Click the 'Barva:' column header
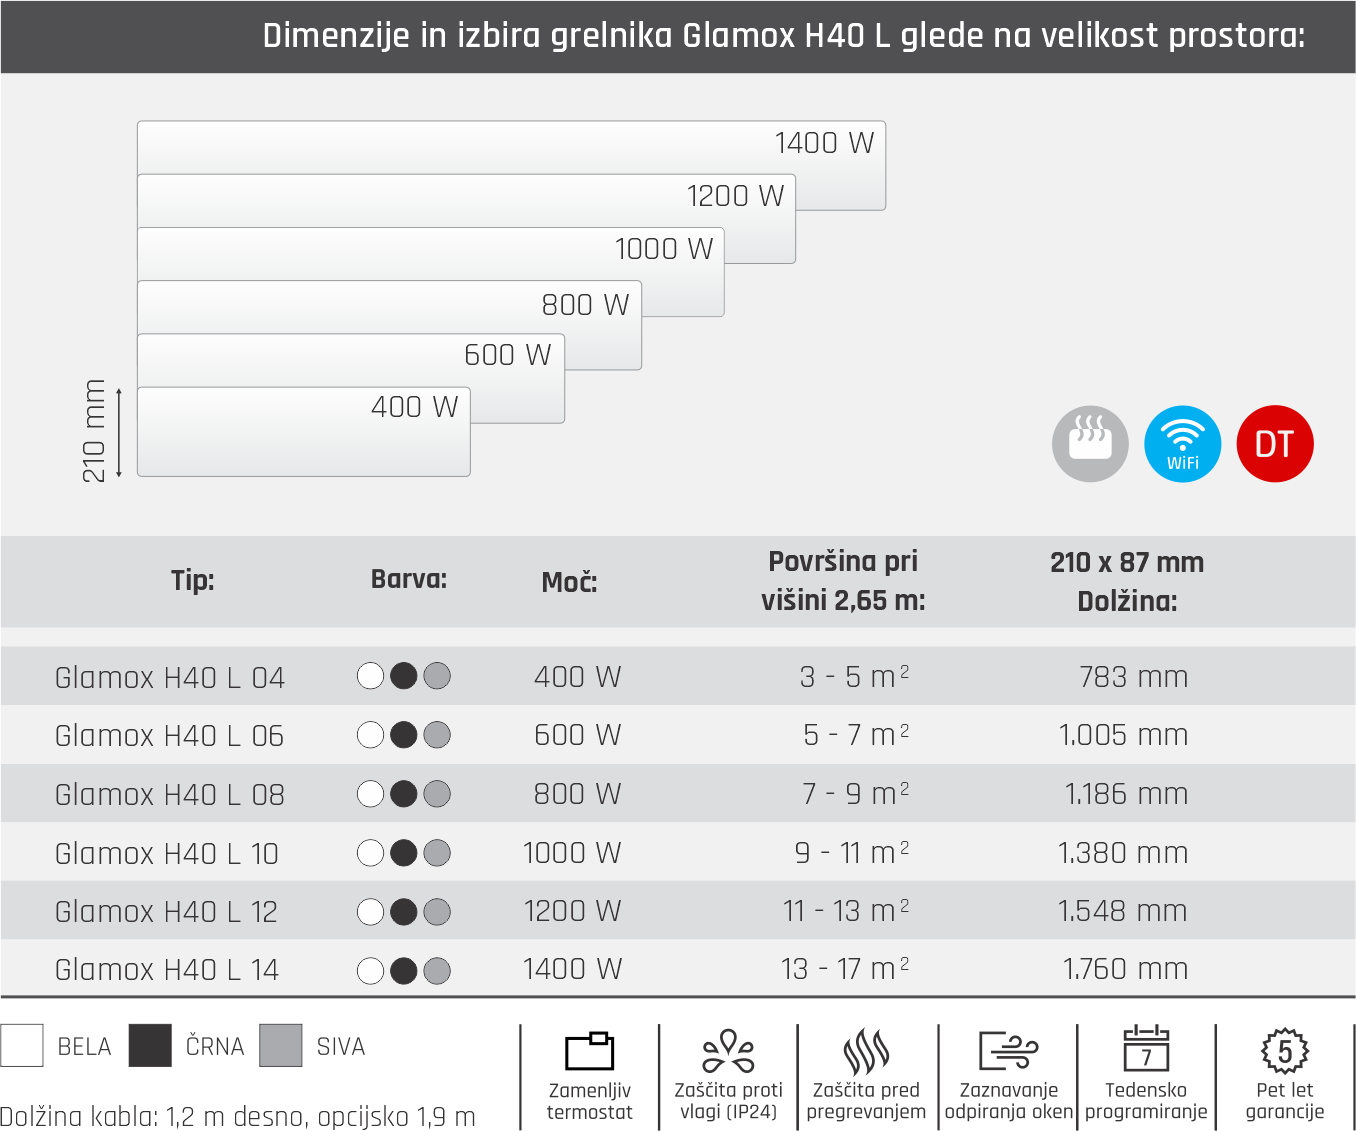 tap(409, 579)
